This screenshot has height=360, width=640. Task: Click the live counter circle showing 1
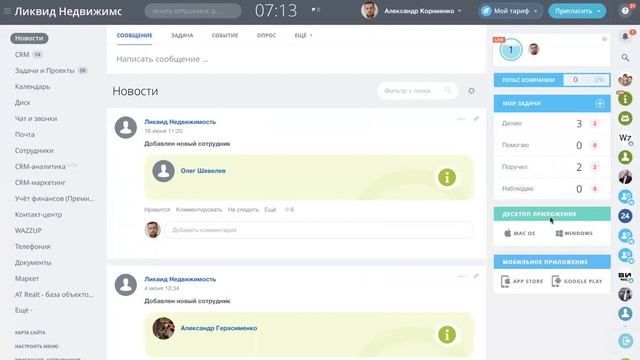511,50
